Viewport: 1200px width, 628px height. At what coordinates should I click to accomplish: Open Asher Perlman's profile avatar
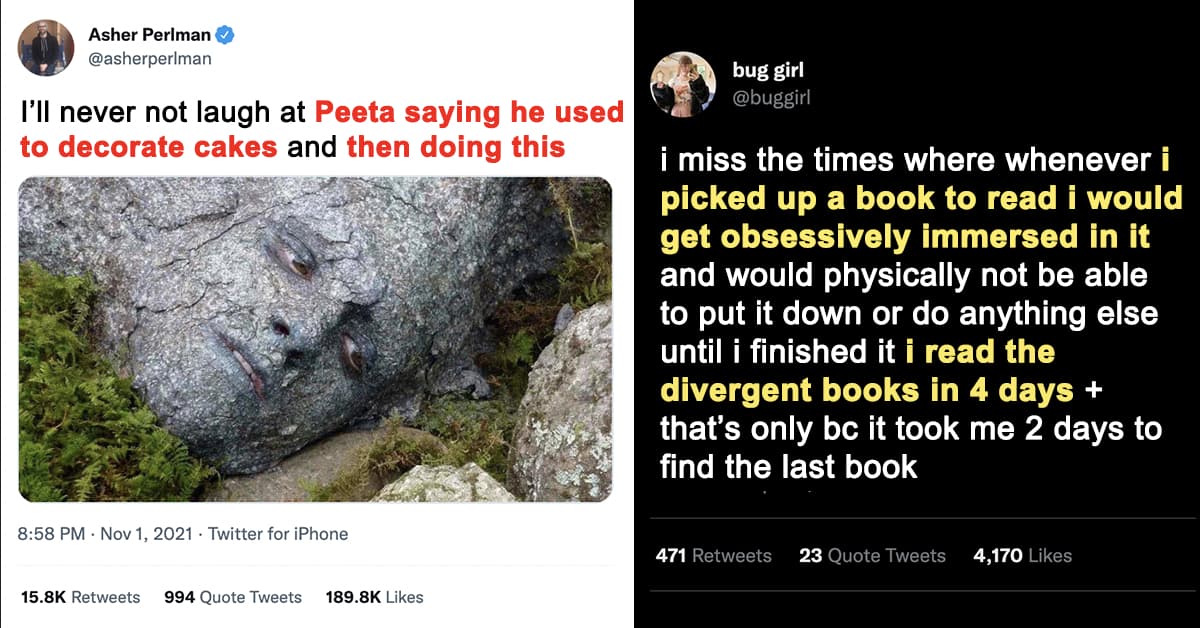(46, 48)
